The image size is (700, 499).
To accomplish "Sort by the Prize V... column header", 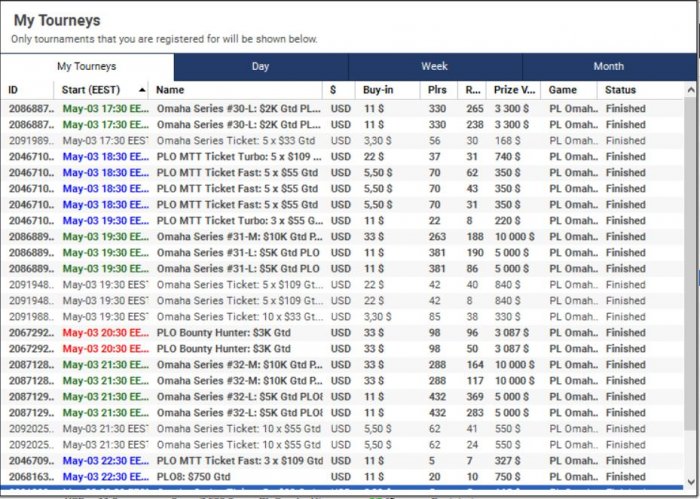I will tap(513, 90).
